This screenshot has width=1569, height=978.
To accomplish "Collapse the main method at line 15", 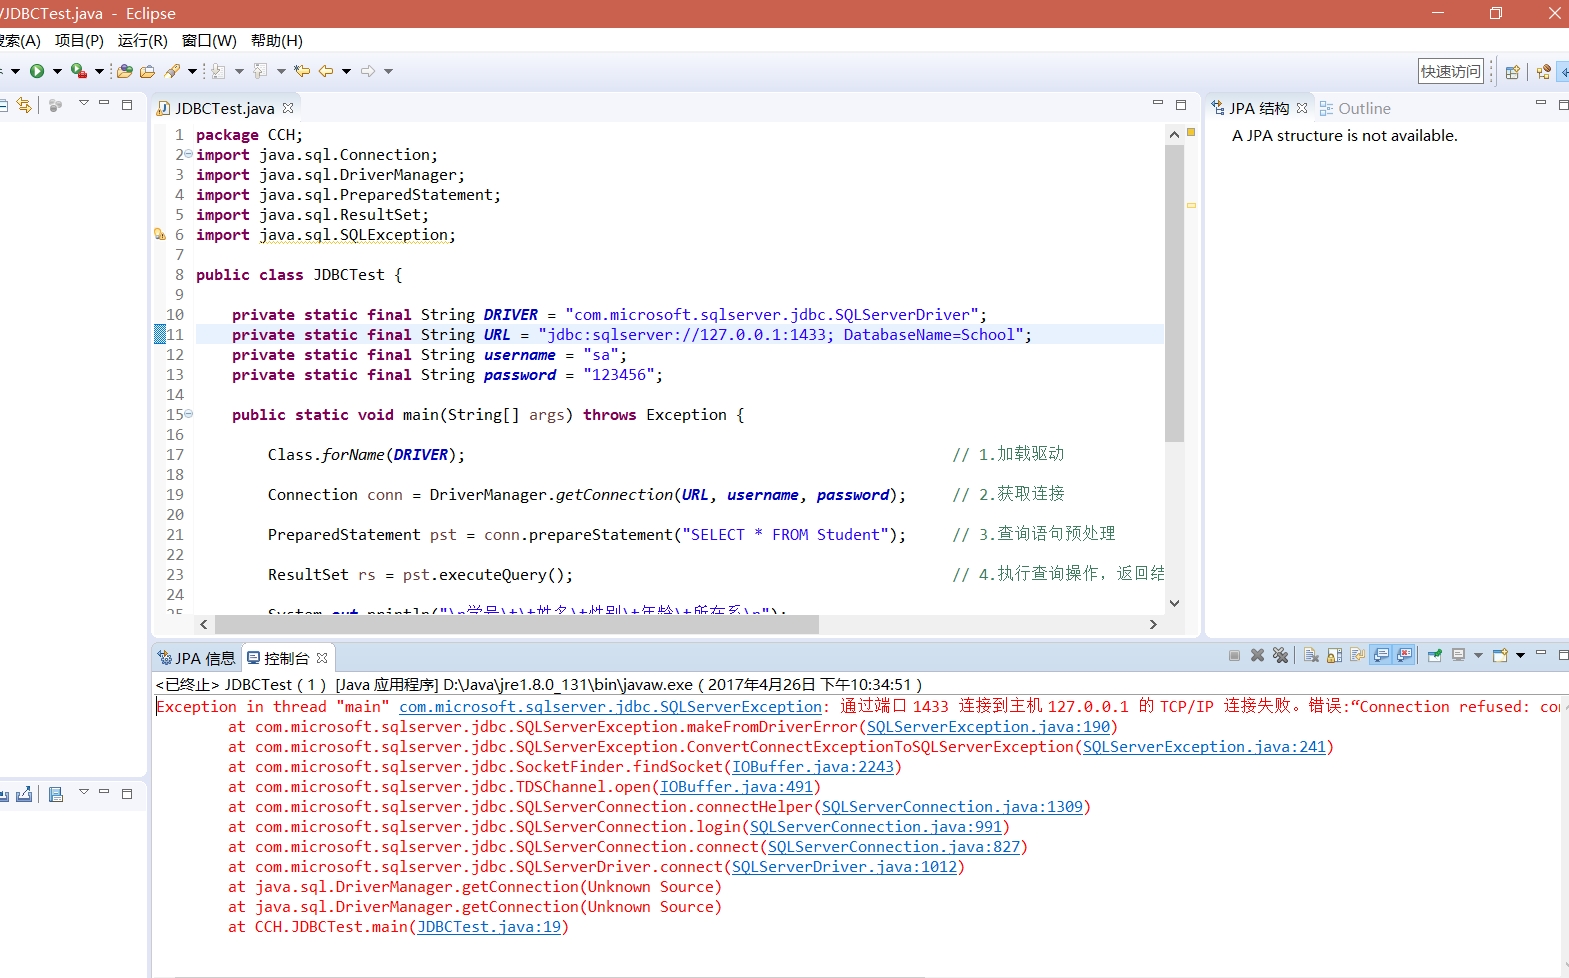I will (188, 413).
